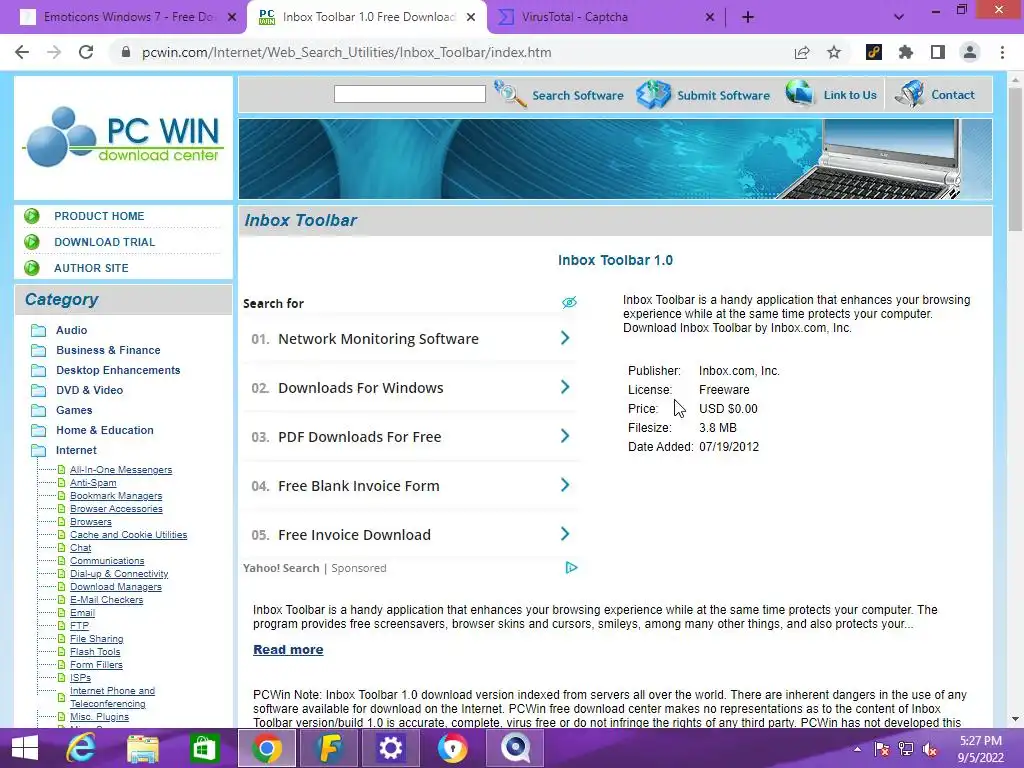Open the Chrome three-dot menu
The width and height of the screenshot is (1024, 768).
(1002, 52)
